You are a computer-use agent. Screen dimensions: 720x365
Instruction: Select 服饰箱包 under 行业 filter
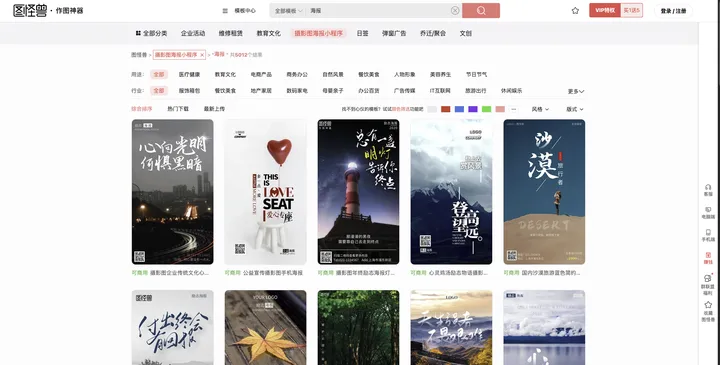tap(189, 91)
